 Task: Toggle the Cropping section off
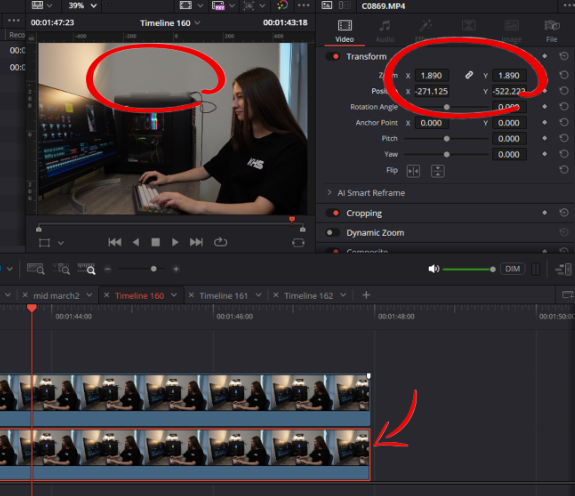coord(333,213)
